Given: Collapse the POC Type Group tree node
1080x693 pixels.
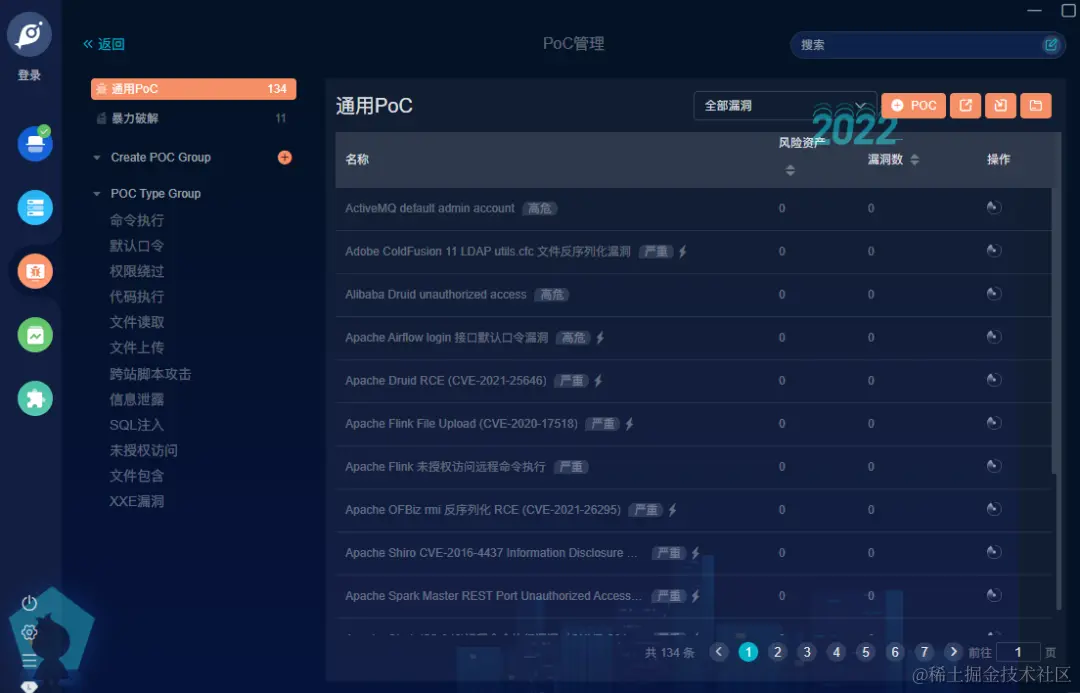Looking at the screenshot, I should click(96, 194).
